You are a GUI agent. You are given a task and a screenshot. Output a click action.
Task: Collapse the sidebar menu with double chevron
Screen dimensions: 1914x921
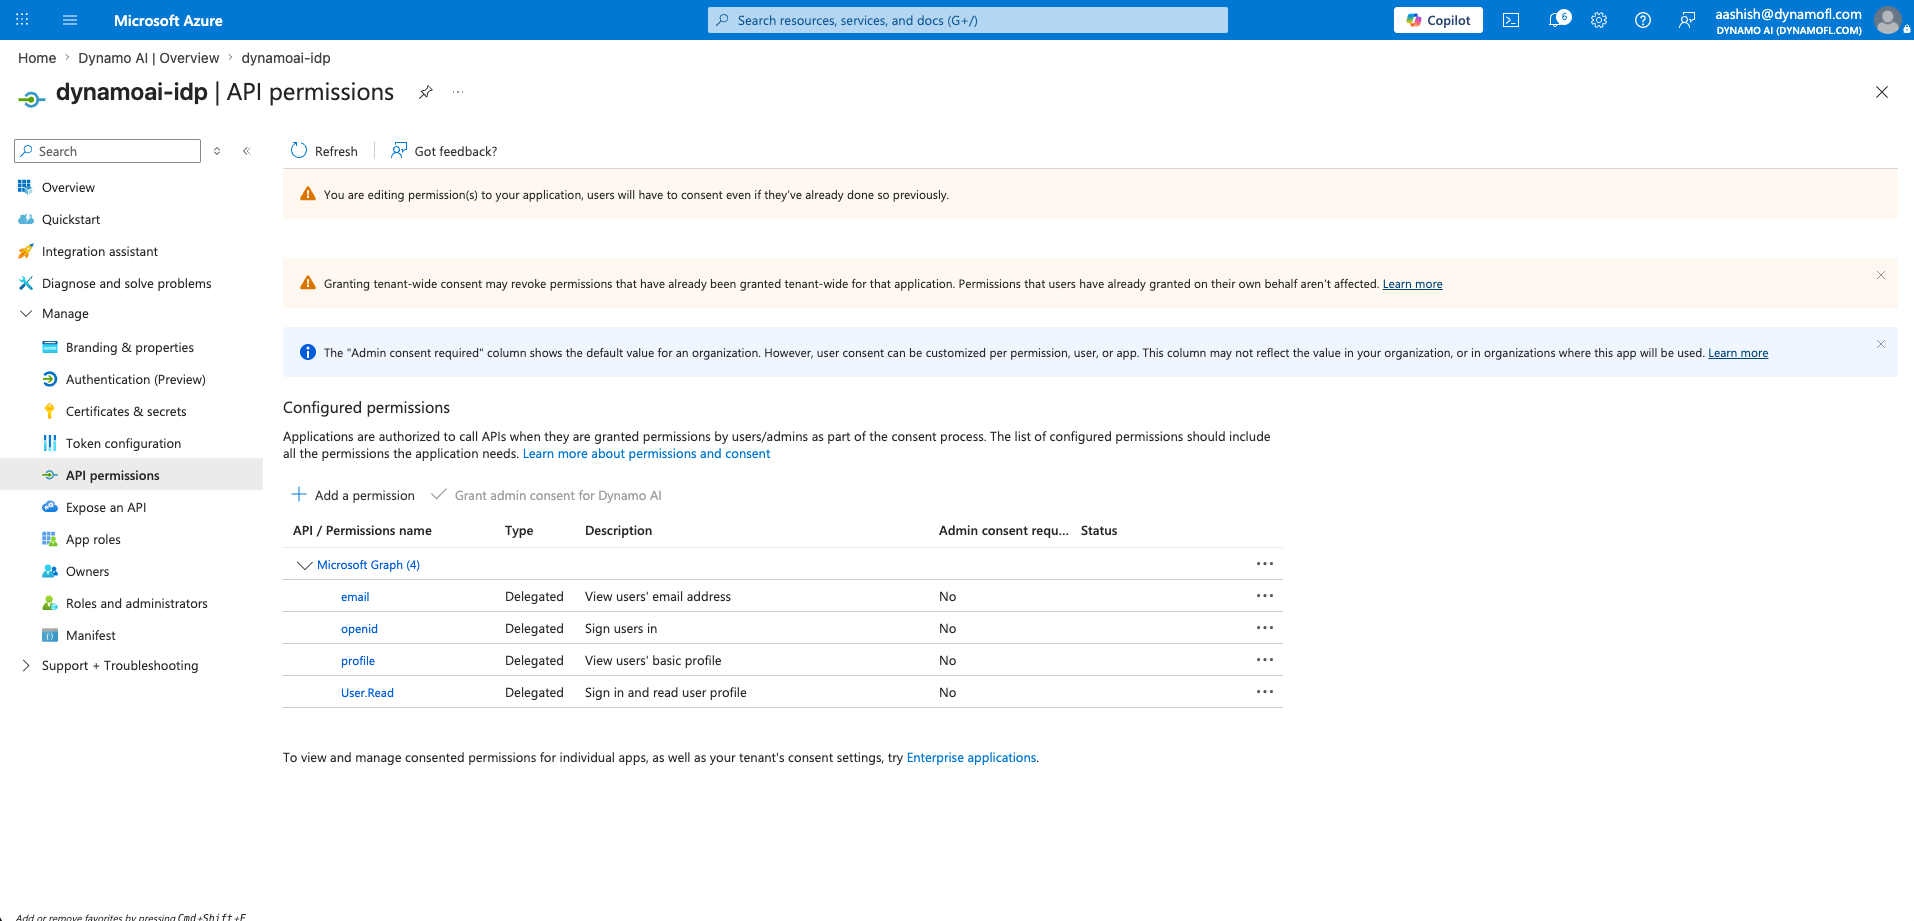(247, 151)
